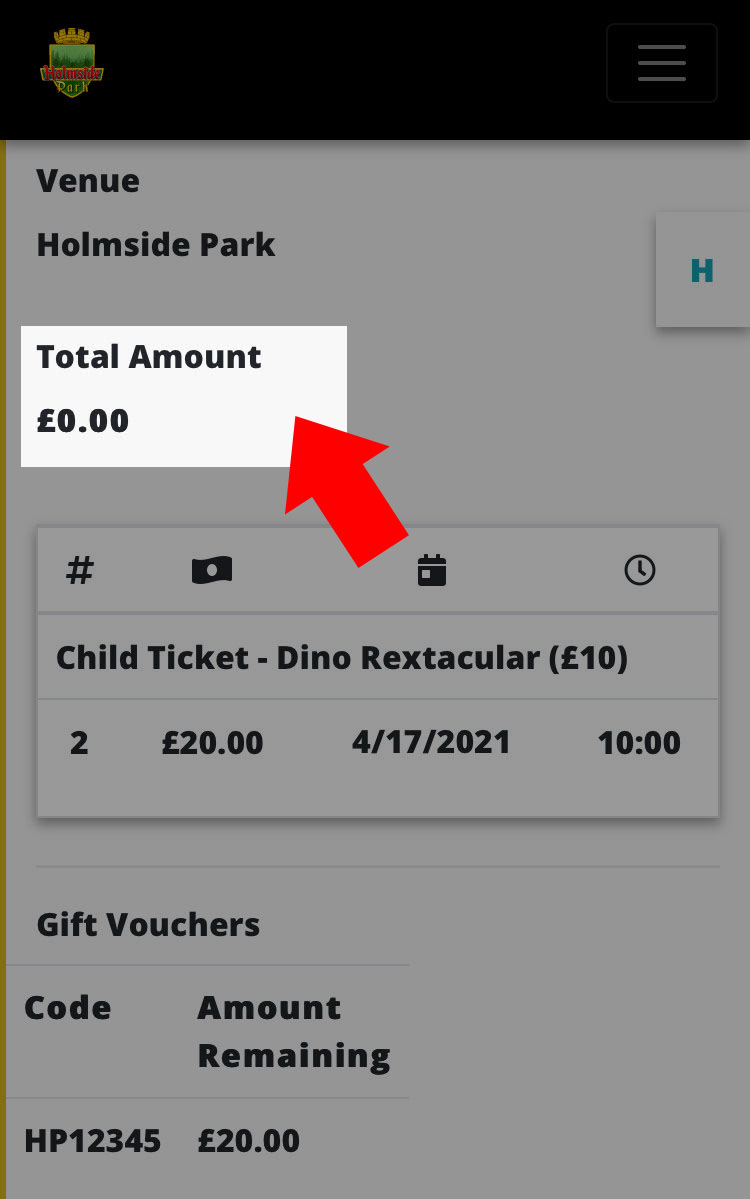The height and width of the screenshot is (1199, 750).
Task: Click the calendar date column icon
Action: click(x=432, y=570)
